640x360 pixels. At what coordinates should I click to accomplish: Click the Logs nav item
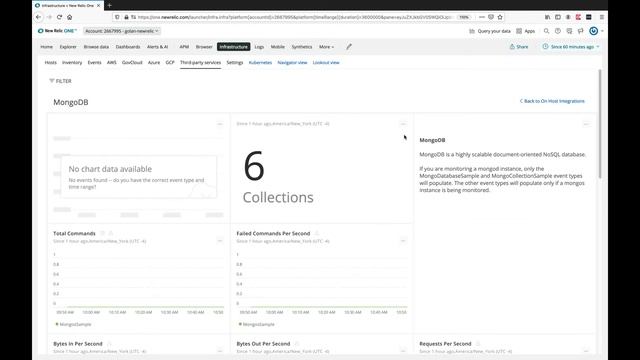point(259,47)
